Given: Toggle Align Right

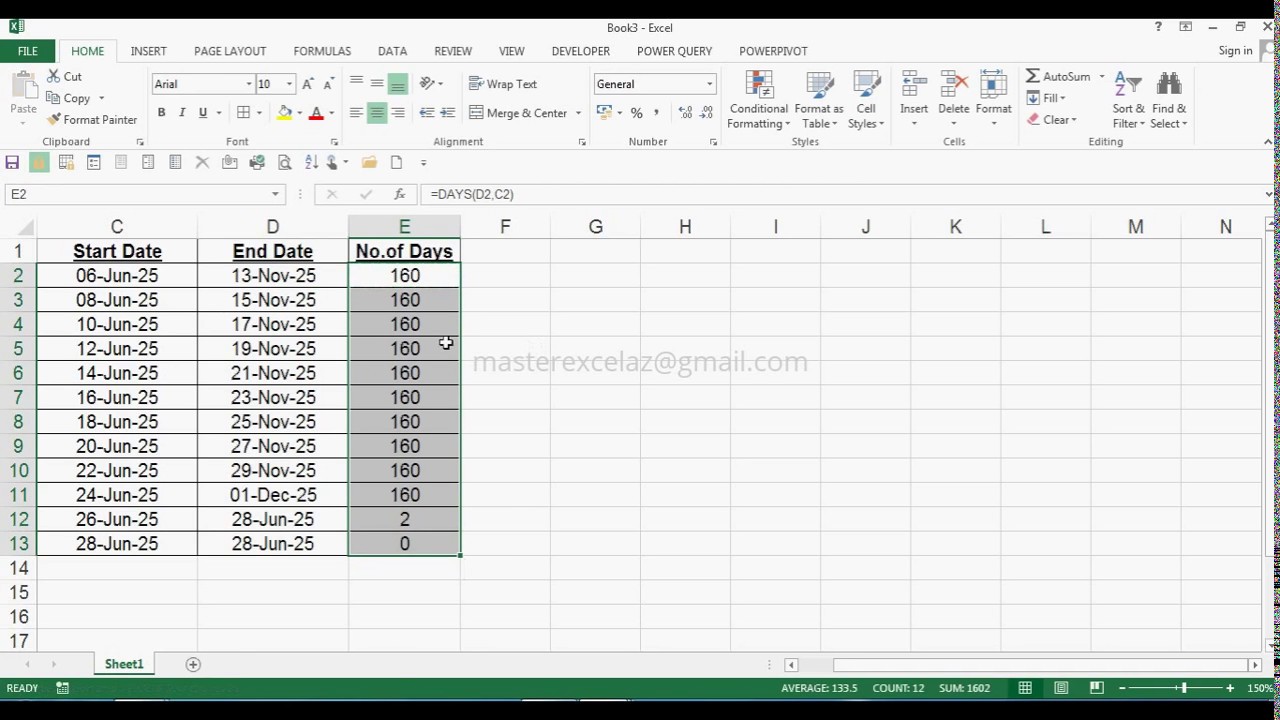Looking at the screenshot, I should tap(398, 113).
